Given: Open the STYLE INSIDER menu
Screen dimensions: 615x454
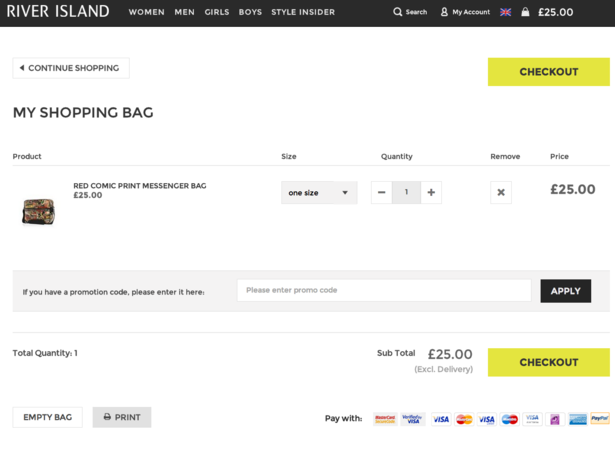Looking at the screenshot, I should 303,12.
